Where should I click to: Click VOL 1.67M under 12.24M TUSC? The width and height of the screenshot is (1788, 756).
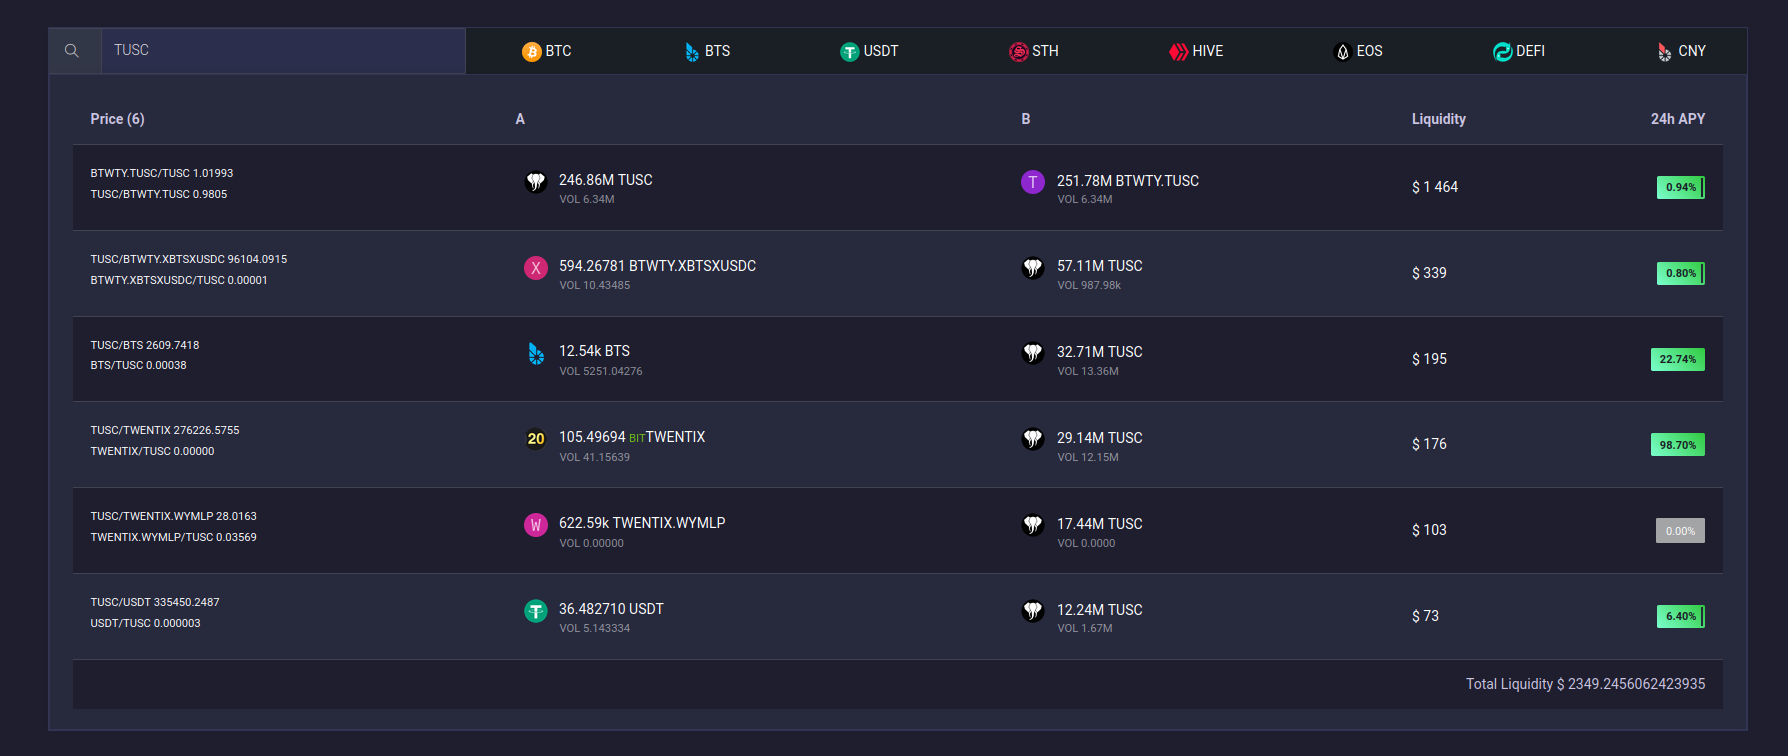tap(1085, 628)
